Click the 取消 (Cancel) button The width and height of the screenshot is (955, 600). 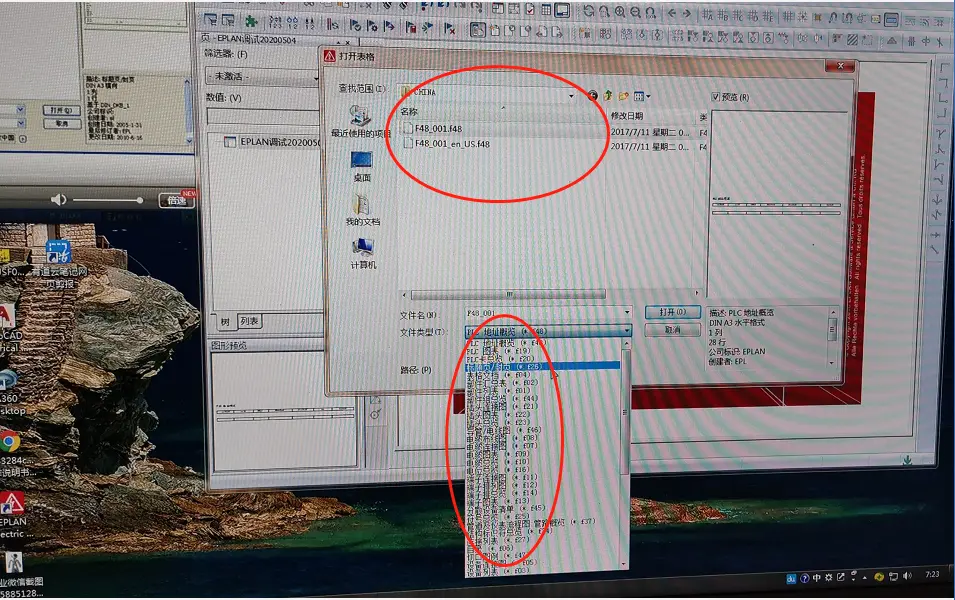(x=672, y=330)
